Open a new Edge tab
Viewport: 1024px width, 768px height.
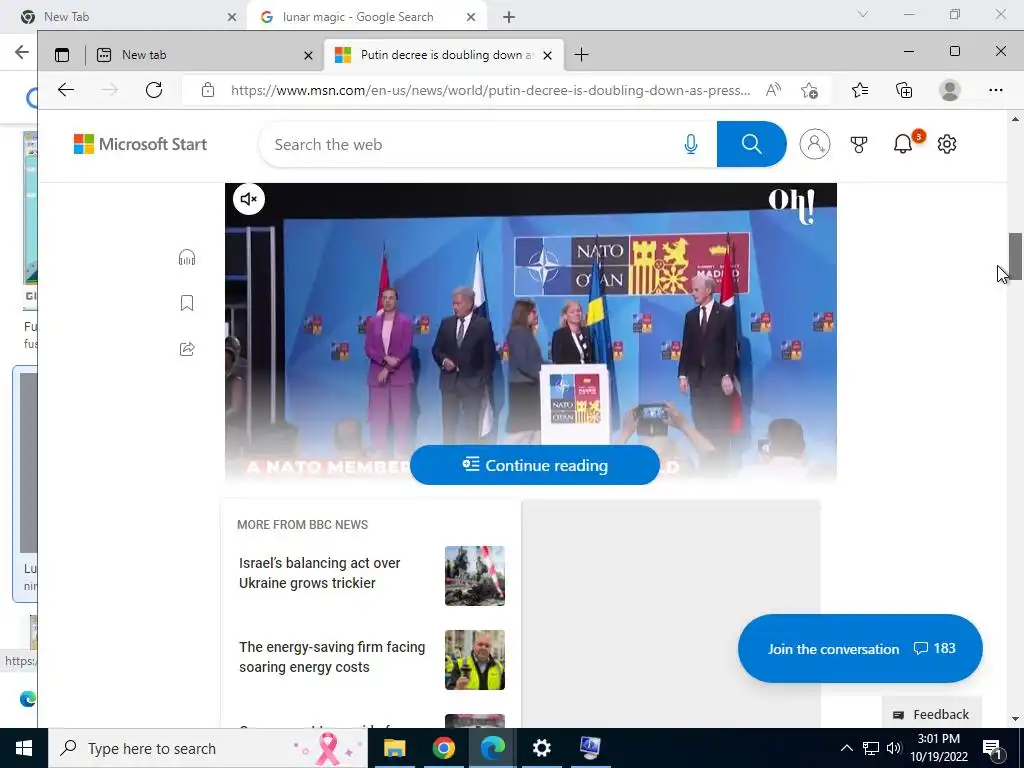pos(581,55)
